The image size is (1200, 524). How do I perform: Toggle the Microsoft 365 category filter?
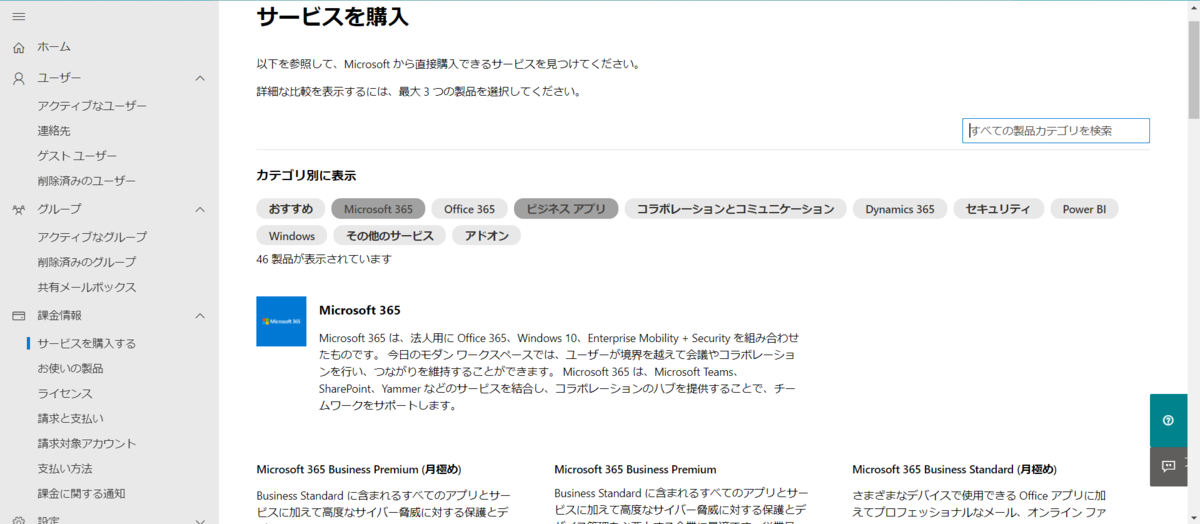click(x=378, y=209)
